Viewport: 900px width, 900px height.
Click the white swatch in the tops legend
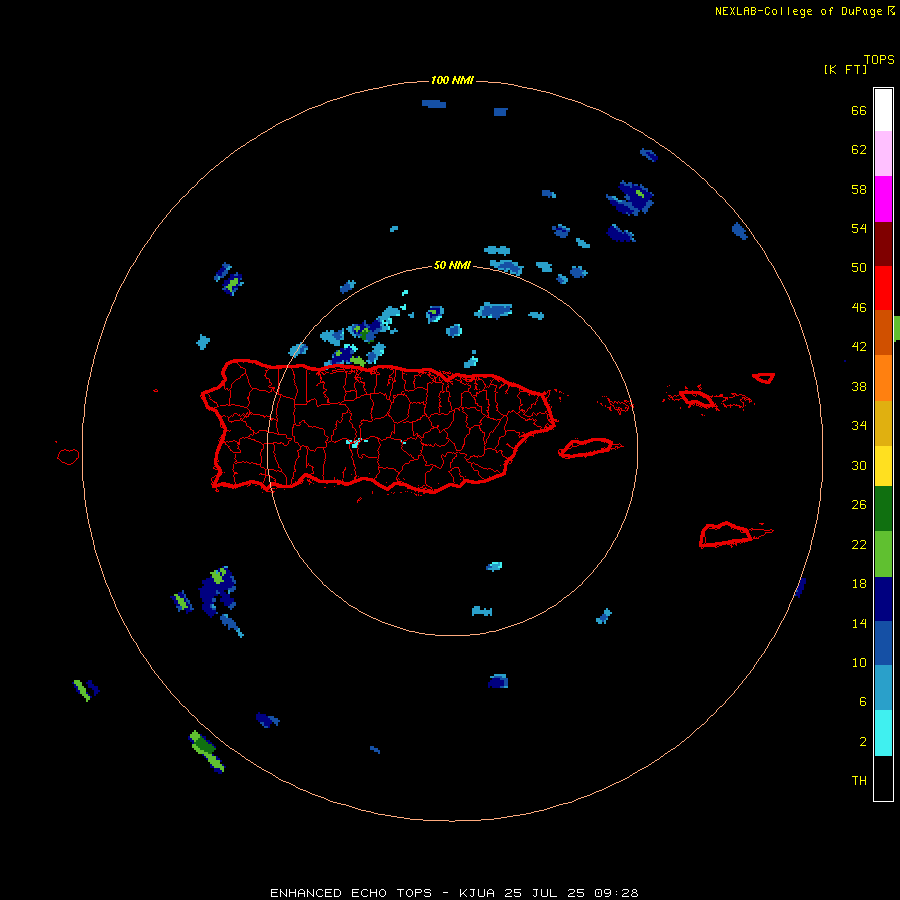point(883,110)
